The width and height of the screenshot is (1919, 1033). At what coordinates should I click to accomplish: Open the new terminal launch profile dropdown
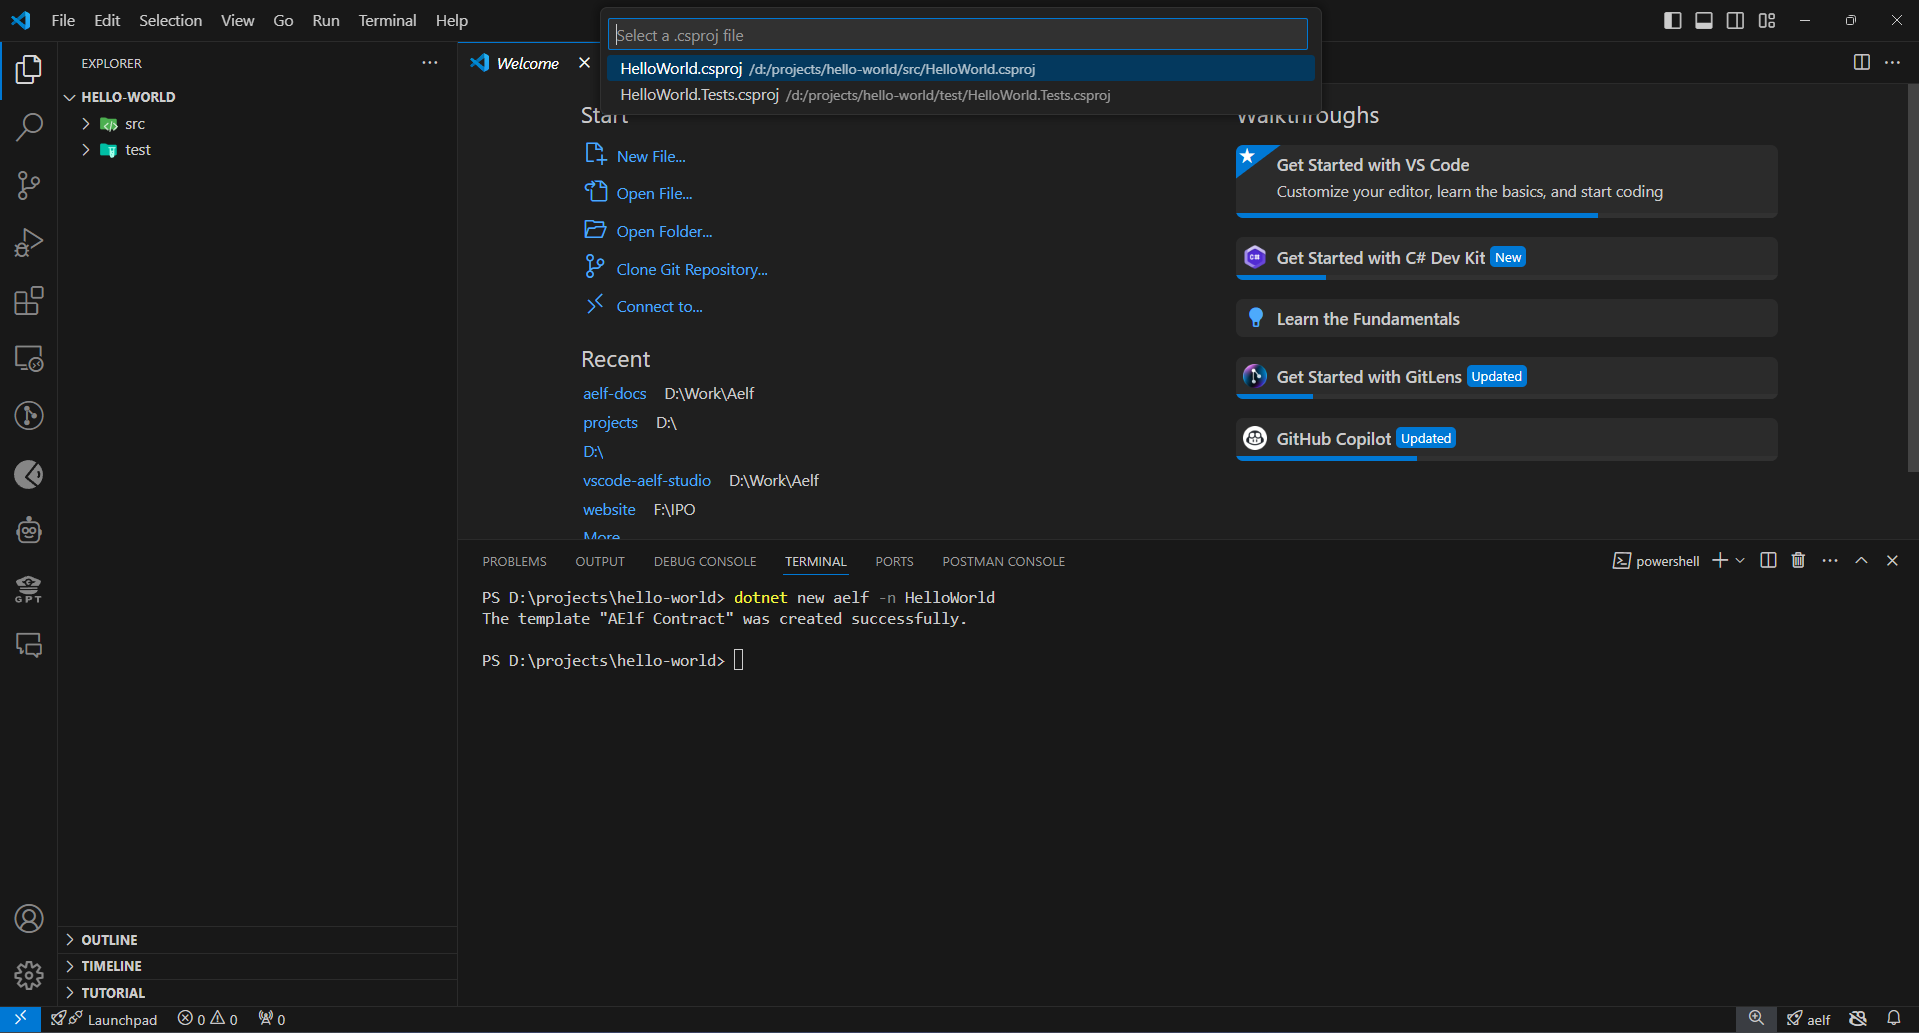(1741, 561)
